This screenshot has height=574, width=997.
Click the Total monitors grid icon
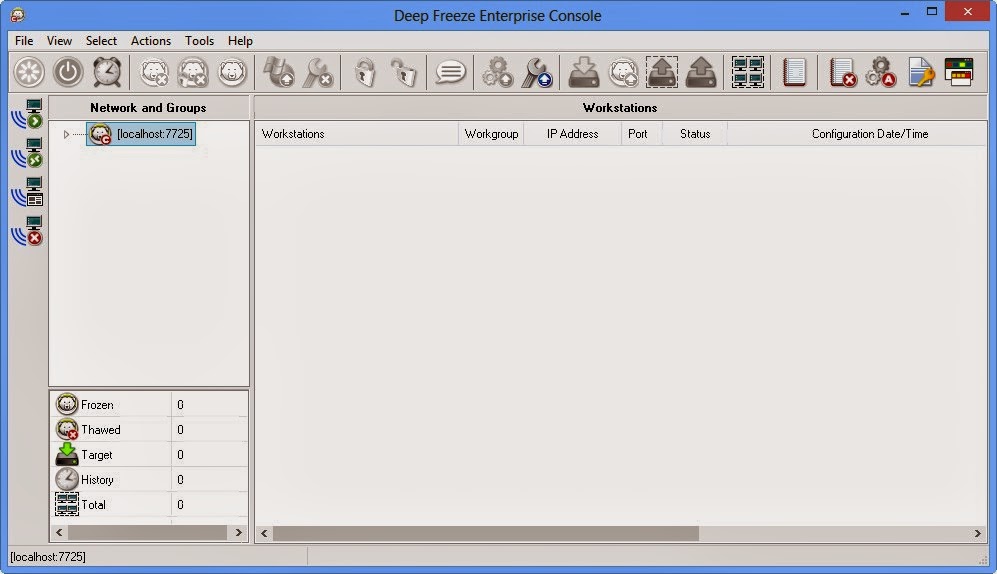tap(66, 504)
